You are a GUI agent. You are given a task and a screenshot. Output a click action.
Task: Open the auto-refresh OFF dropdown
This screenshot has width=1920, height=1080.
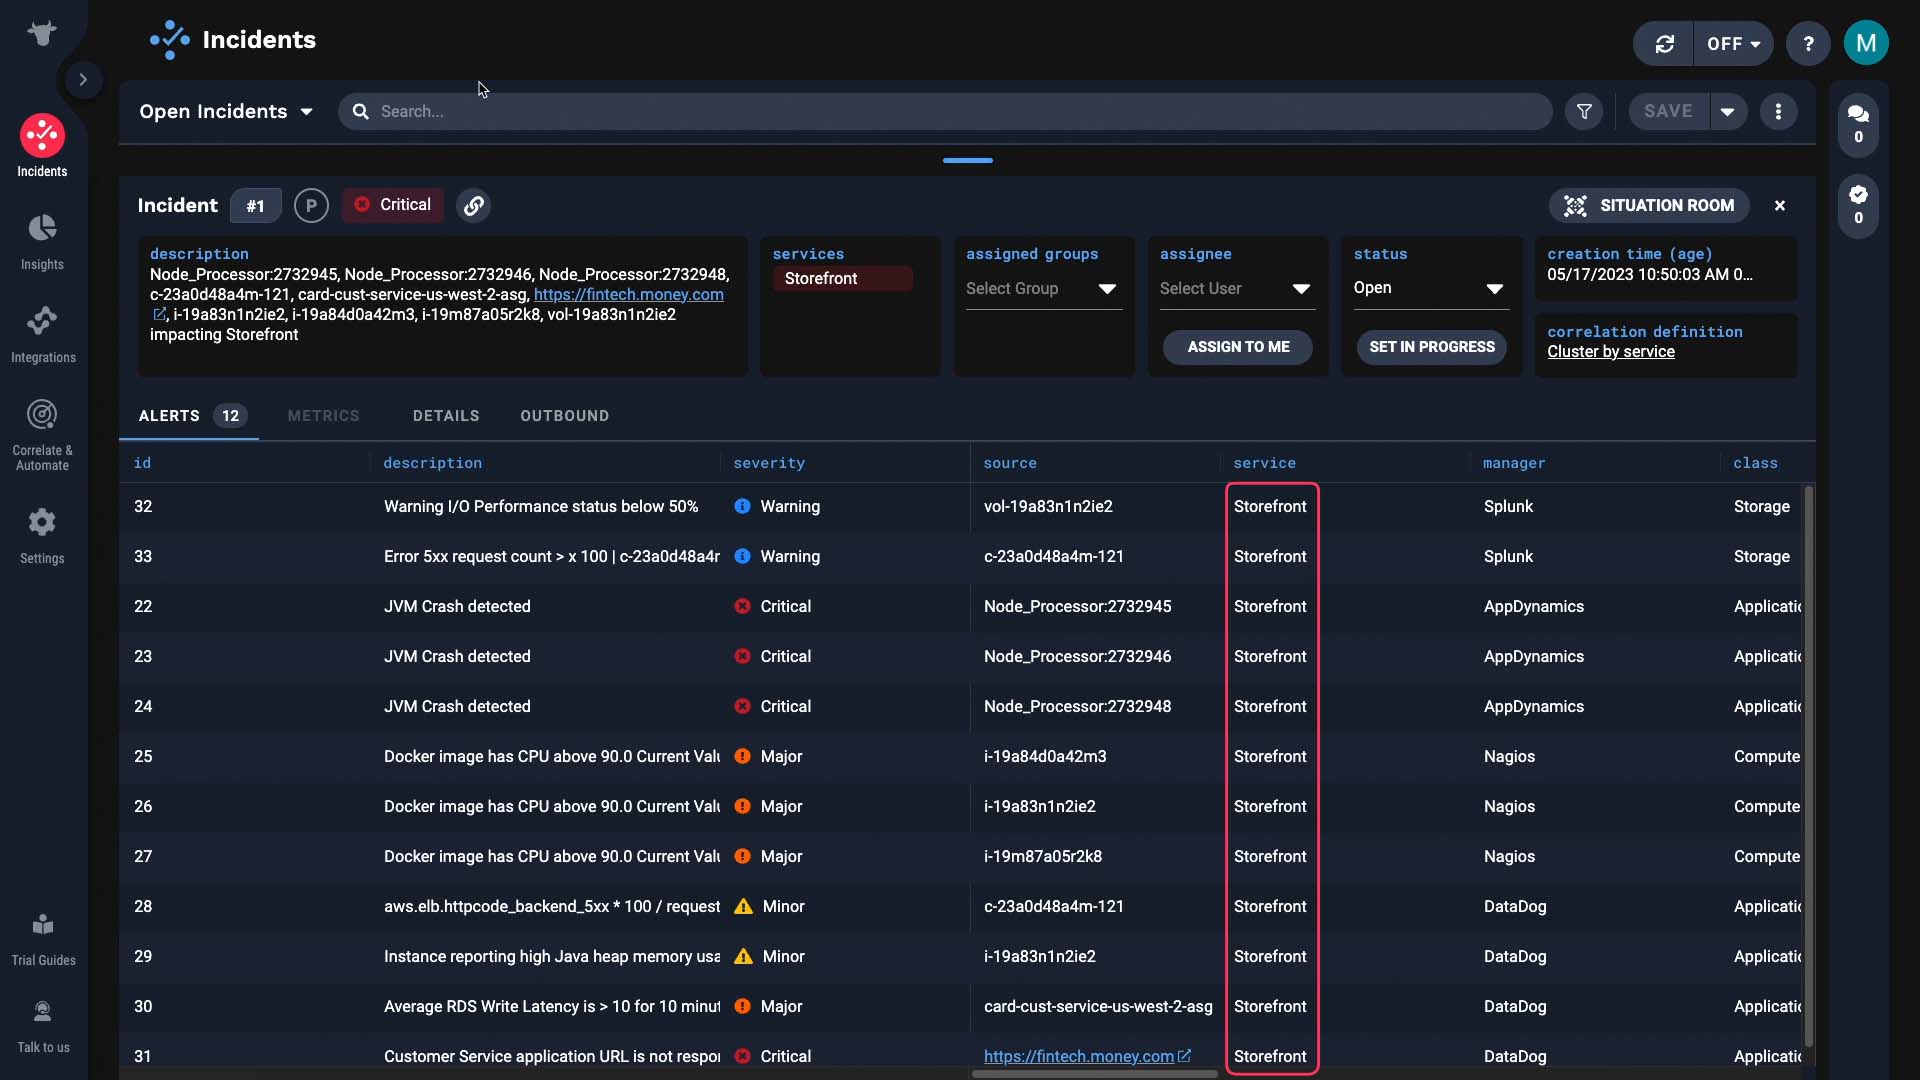click(x=1733, y=44)
